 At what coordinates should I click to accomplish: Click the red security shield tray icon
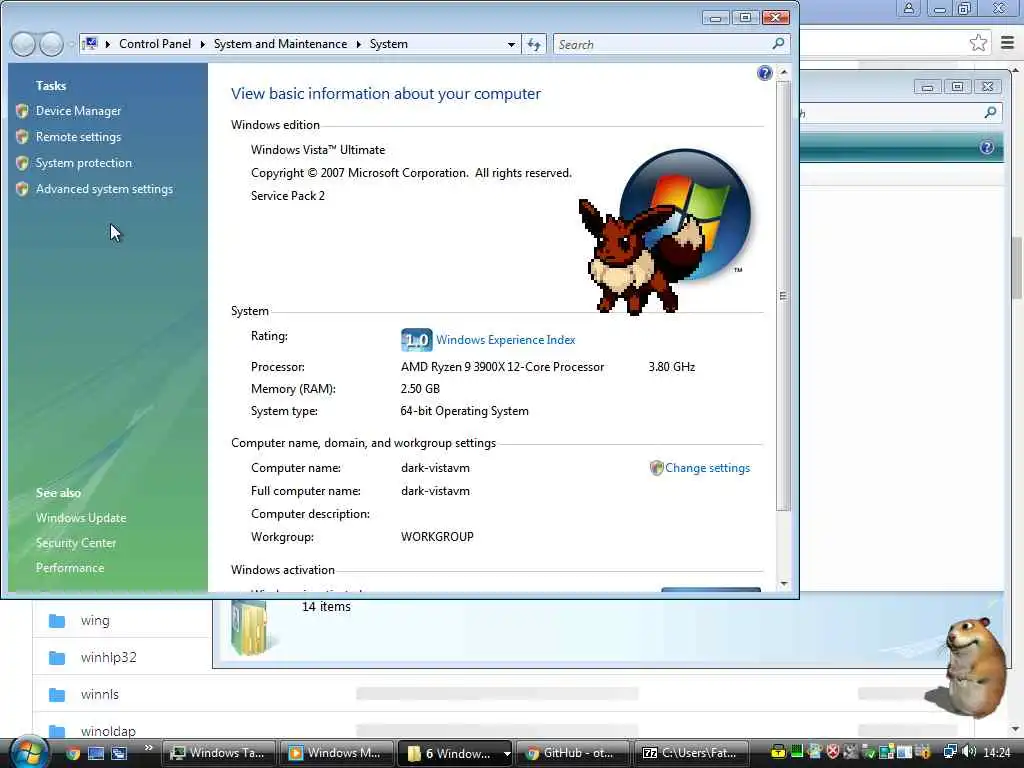pyautogui.click(x=833, y=752)
